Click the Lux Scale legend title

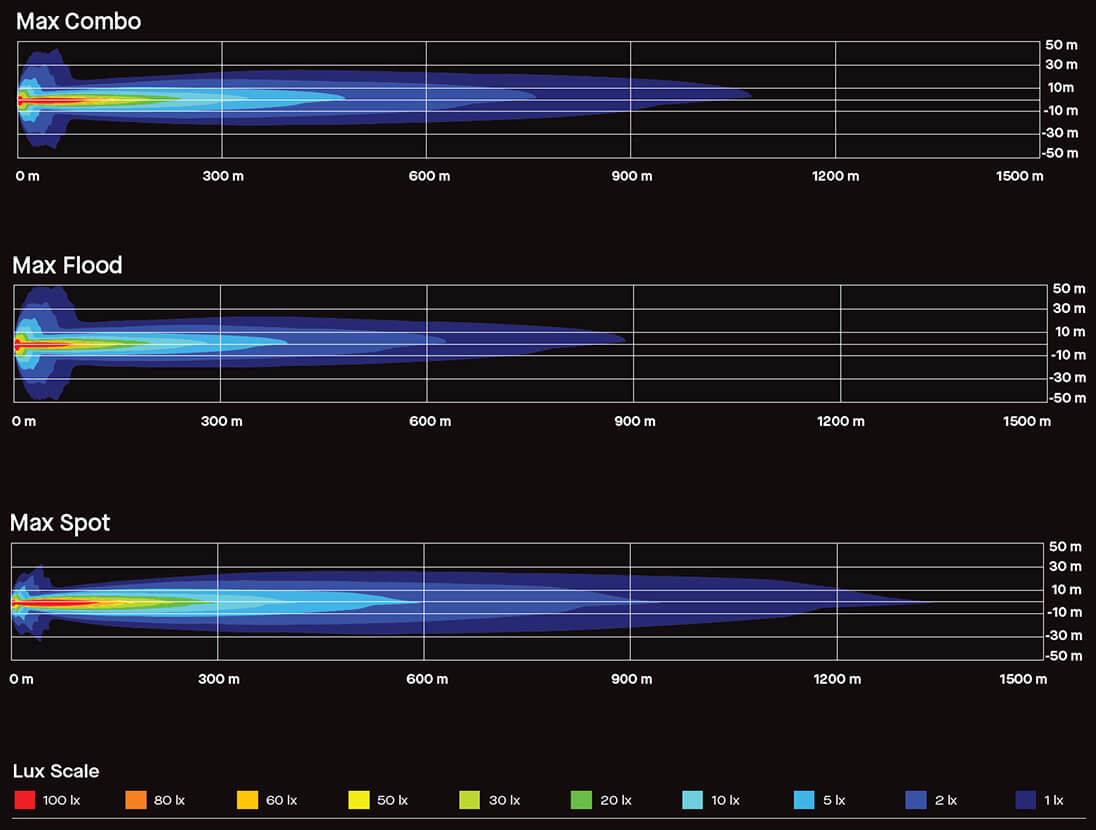pyautogui.click(x=56, y=771)
